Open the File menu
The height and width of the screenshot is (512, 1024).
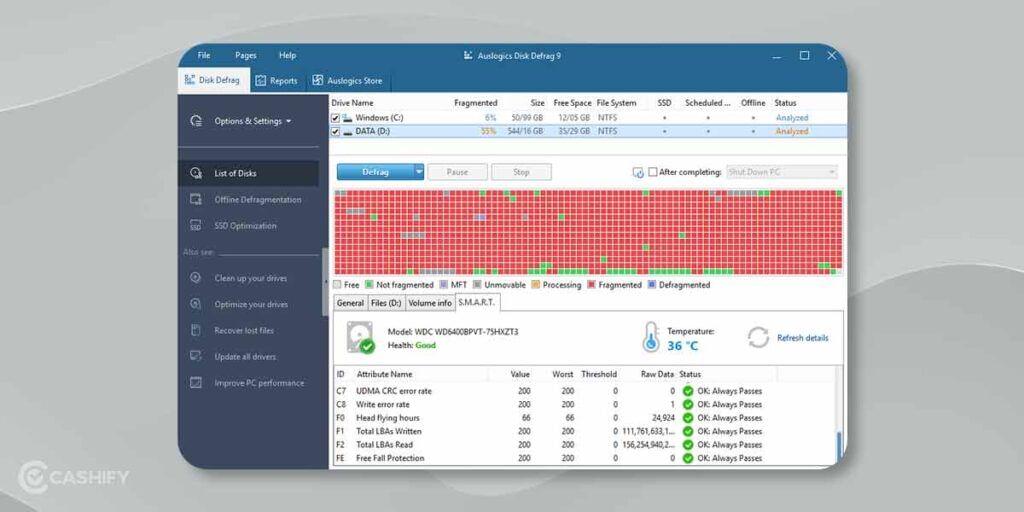[204, 56]
